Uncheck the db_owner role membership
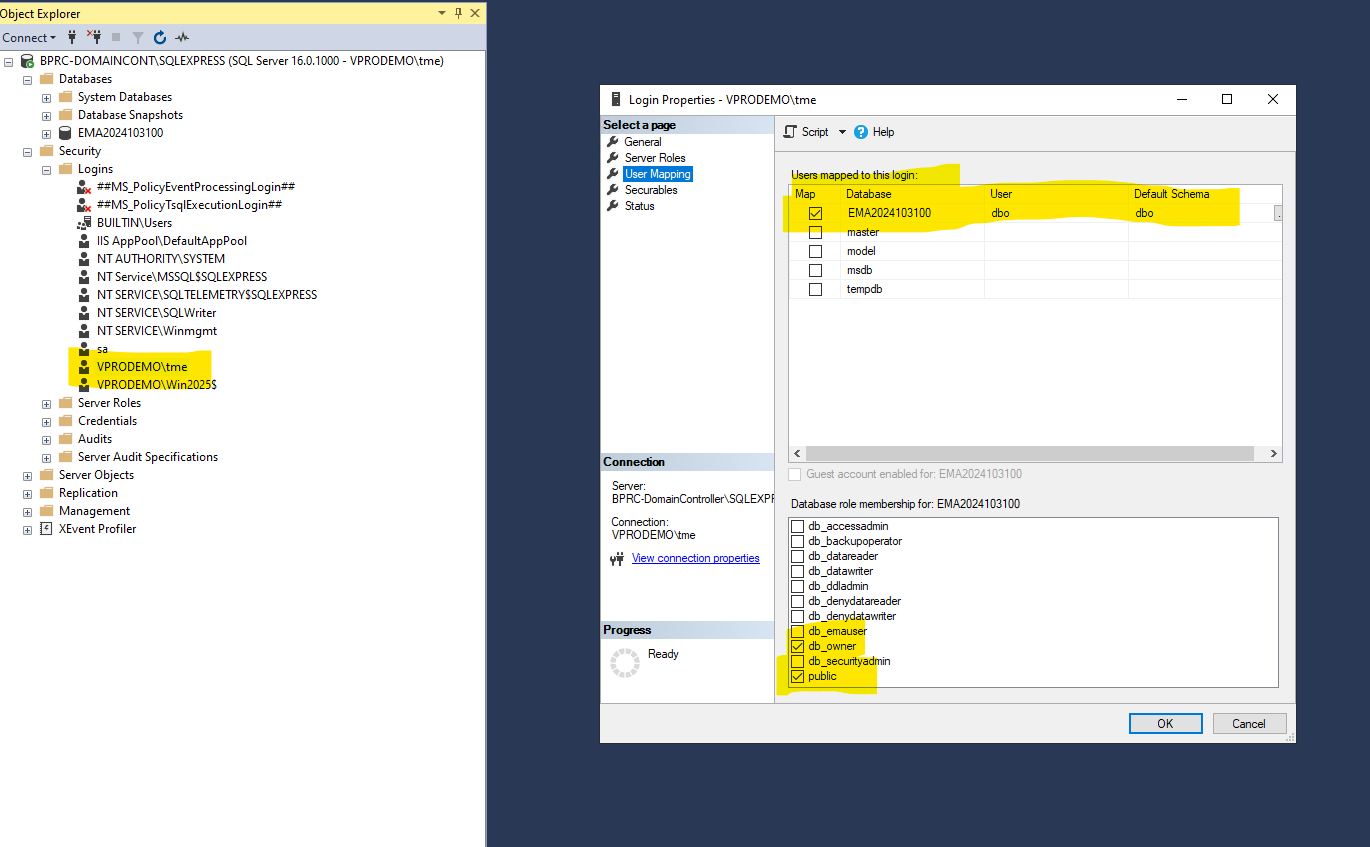This screenshot has width=1370, height=847. click(x=798, y=645)
